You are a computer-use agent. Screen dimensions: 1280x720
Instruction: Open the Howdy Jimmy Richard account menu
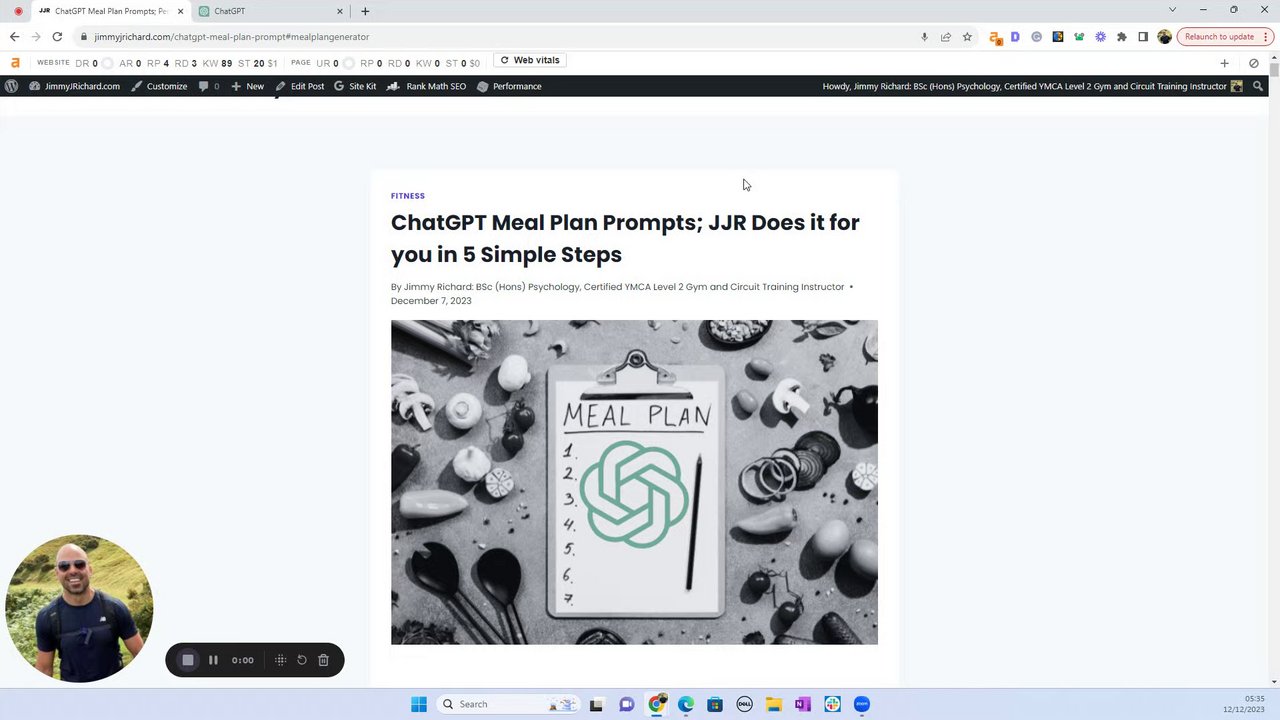coord(1032,86)
